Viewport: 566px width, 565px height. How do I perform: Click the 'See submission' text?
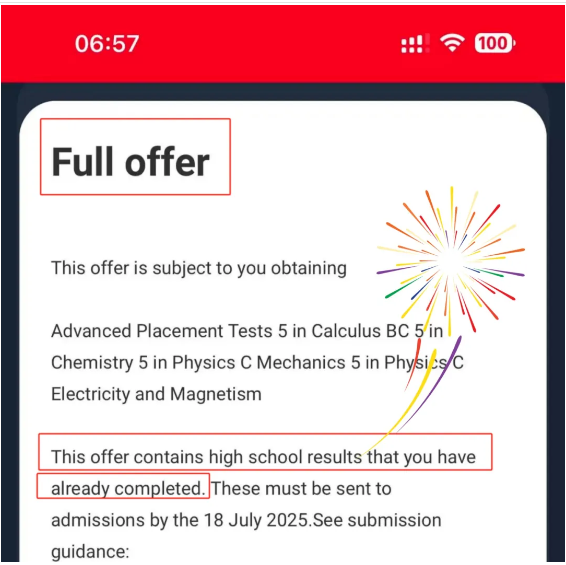[377, 520]
